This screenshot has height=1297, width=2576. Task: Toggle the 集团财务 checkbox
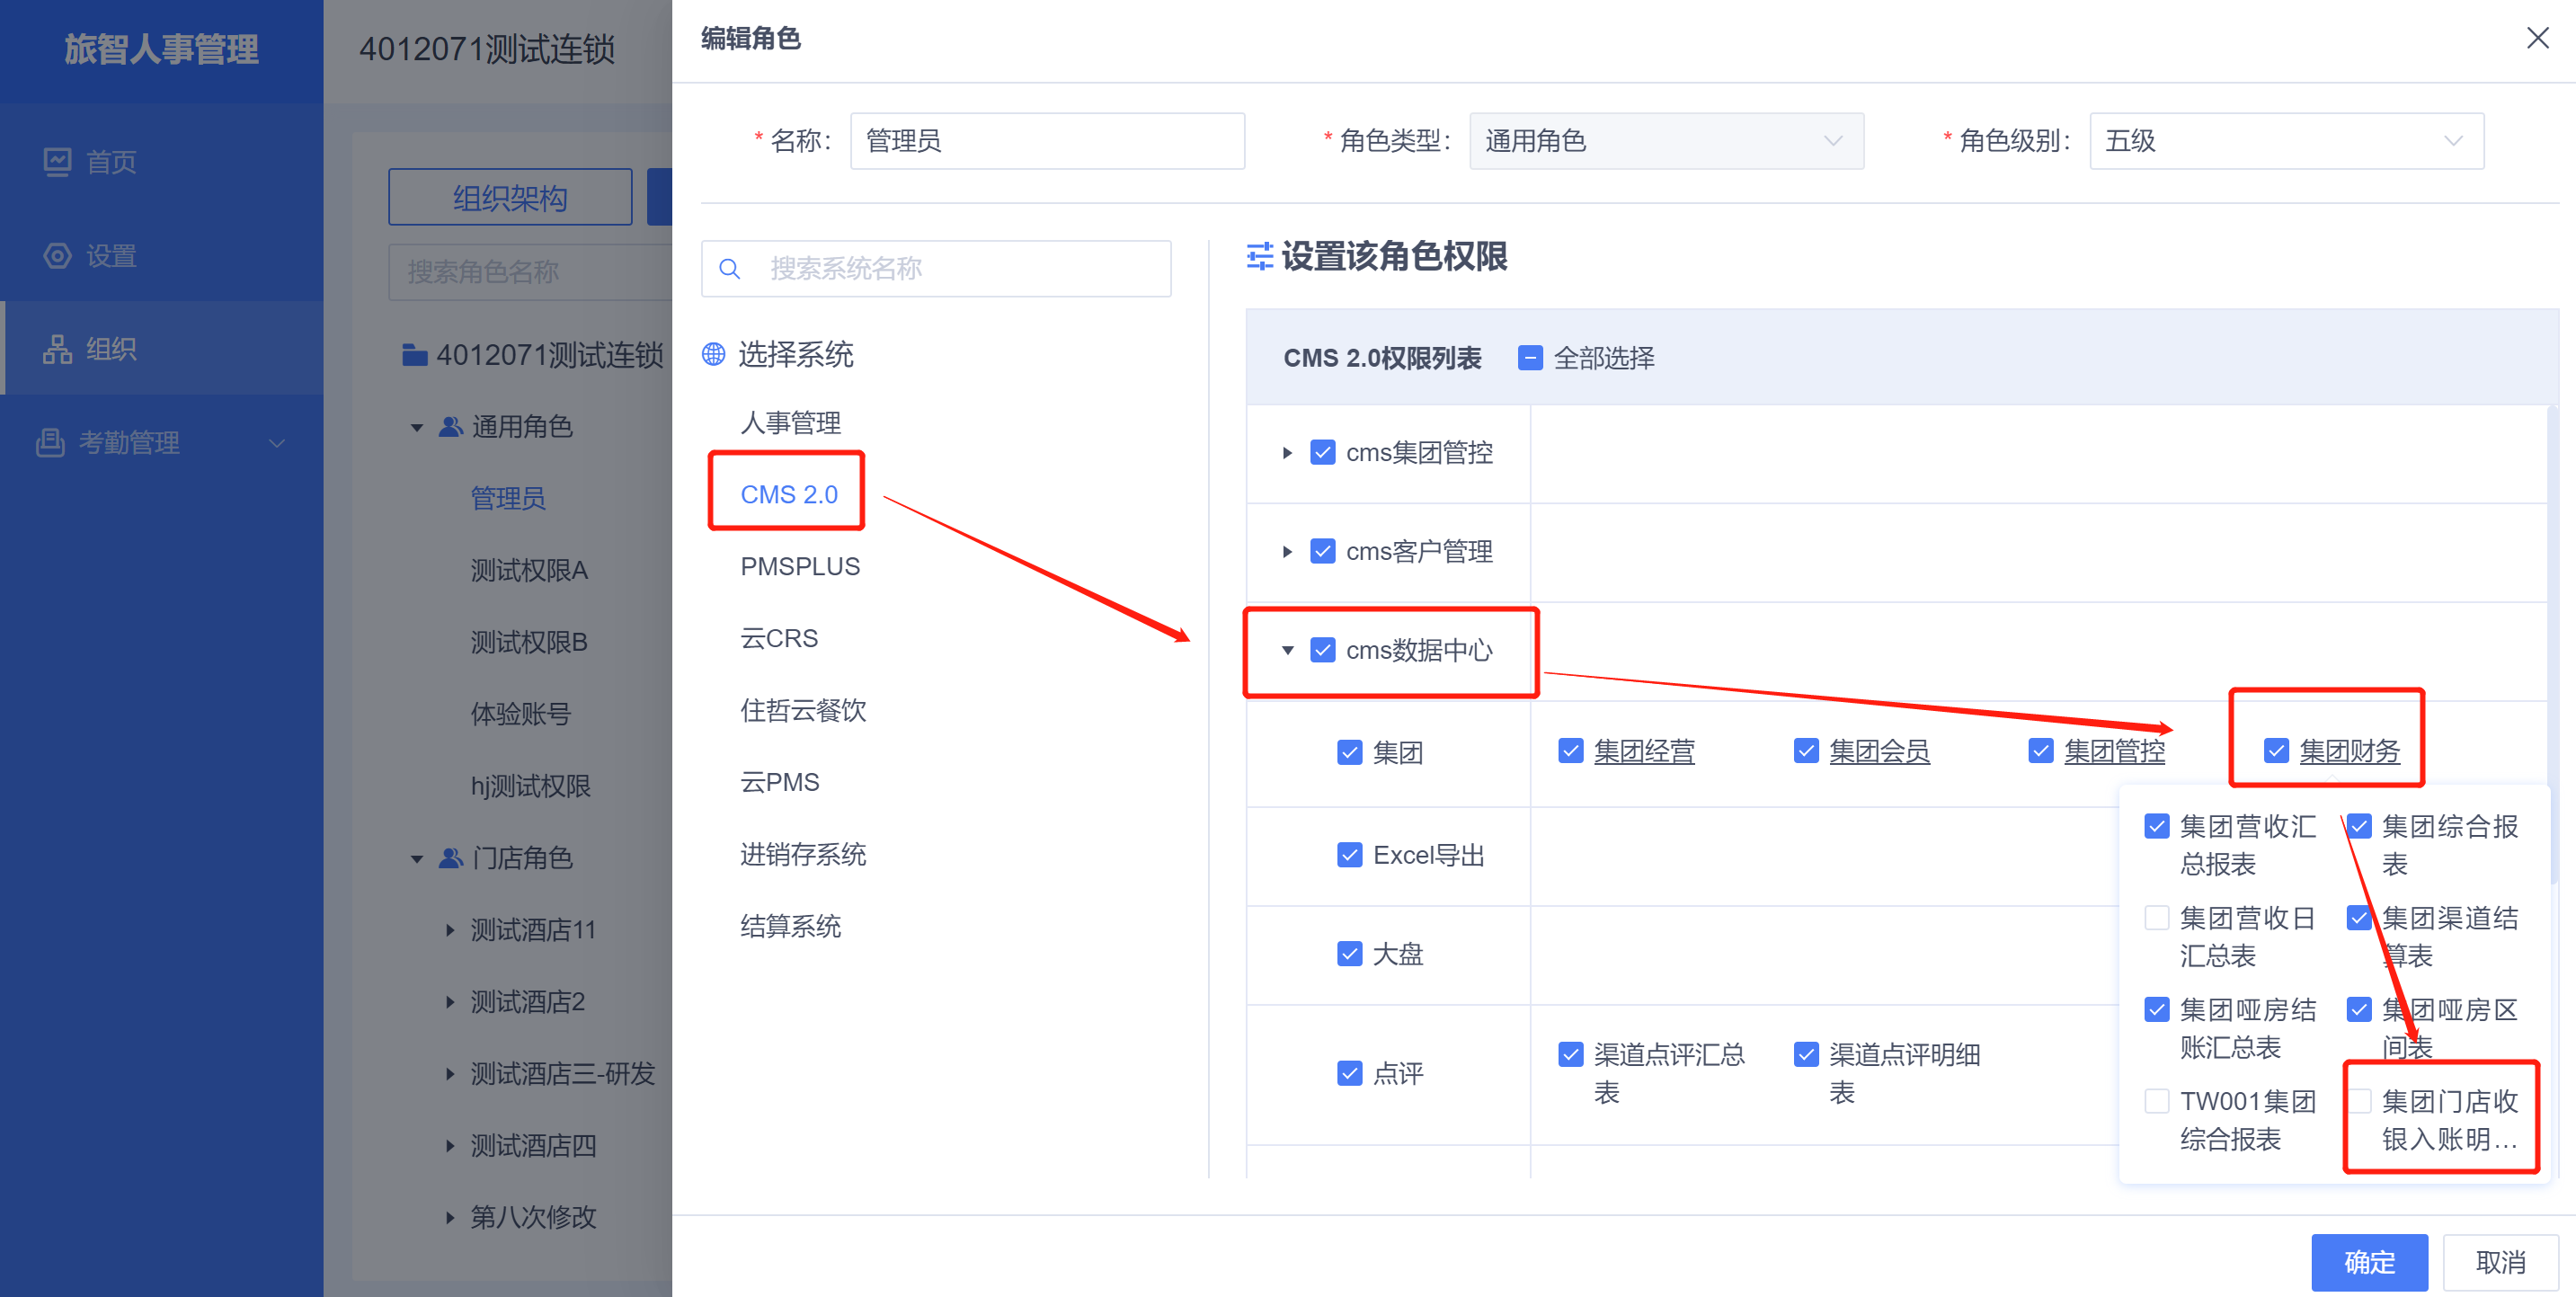[x=2276, y=750]
